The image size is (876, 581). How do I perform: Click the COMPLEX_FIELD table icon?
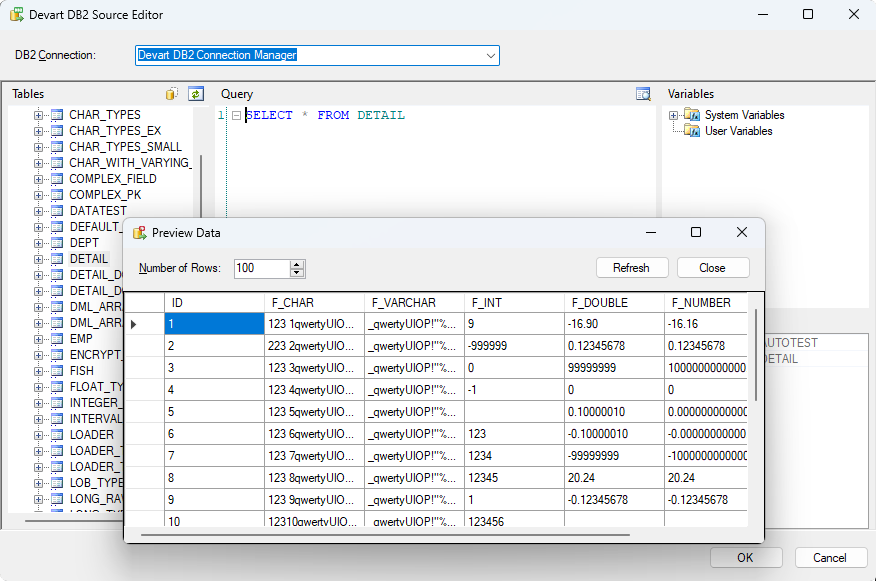pyautogui.click(x=57, y=179)
